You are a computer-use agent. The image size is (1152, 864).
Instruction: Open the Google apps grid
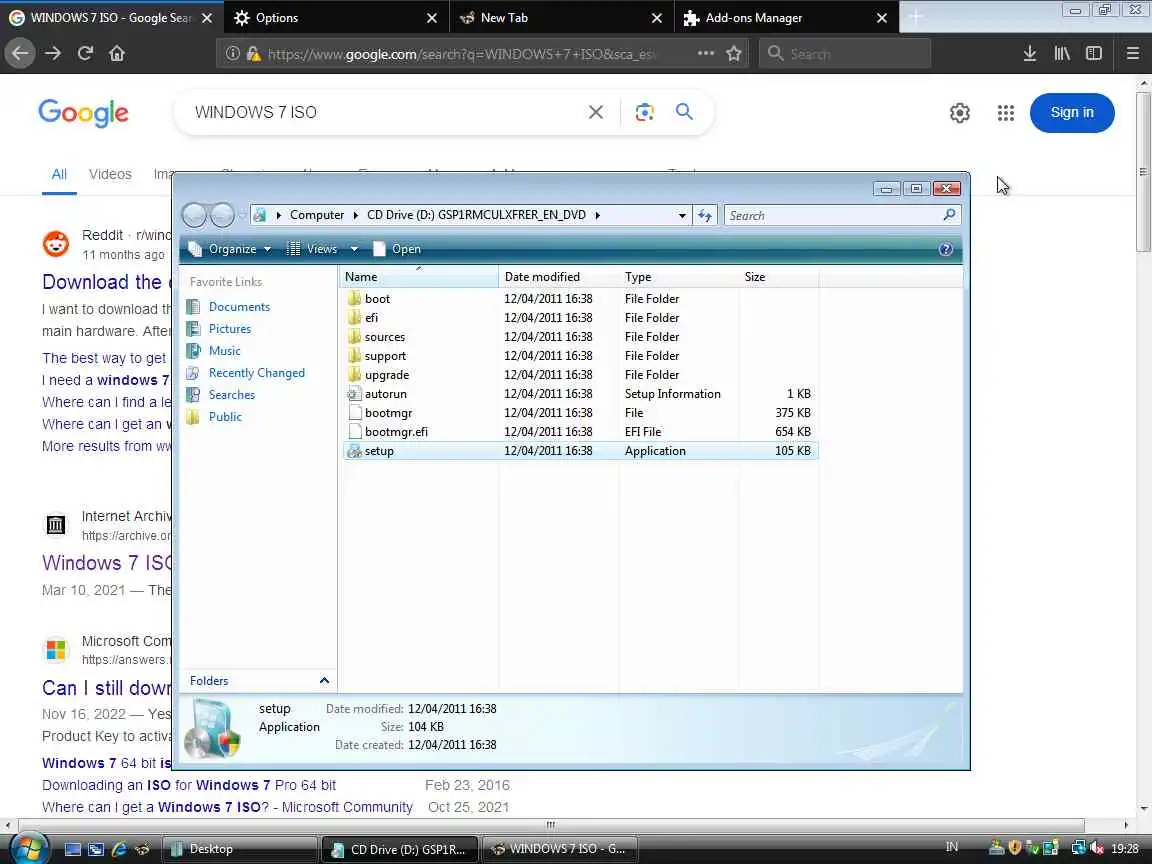[1006, 112]
